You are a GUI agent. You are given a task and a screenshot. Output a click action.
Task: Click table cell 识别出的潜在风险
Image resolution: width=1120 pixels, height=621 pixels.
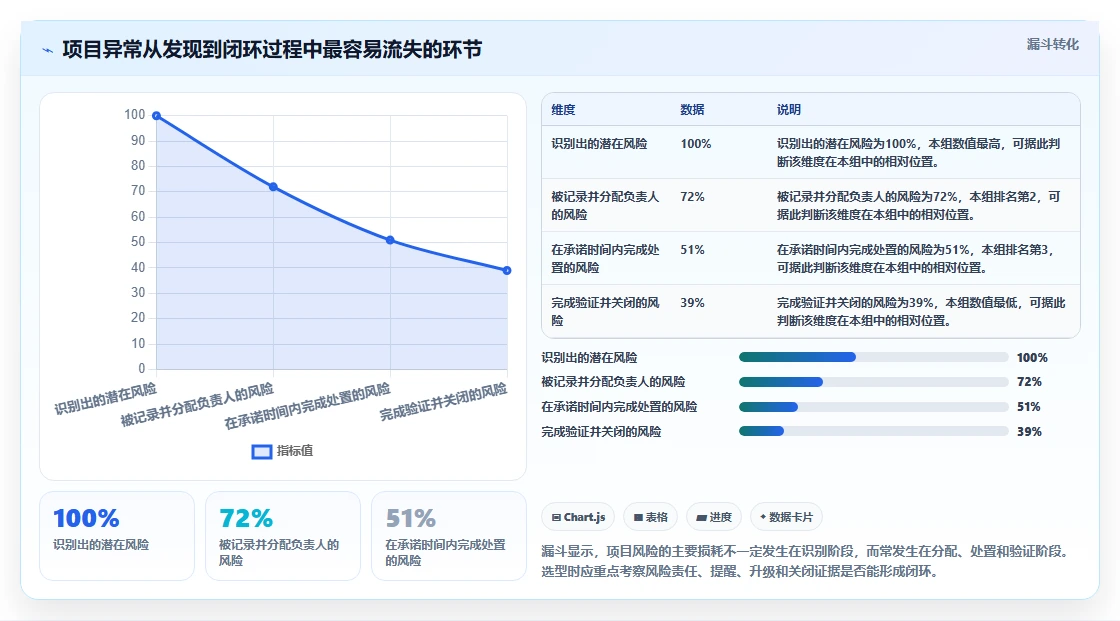tap(599, 144)
